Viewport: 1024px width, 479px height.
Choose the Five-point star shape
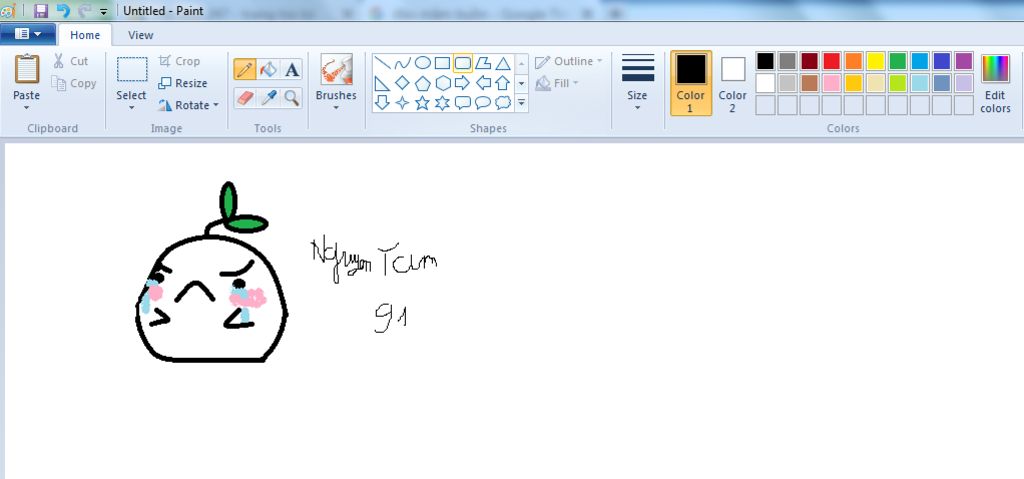(x=423, y=103)
